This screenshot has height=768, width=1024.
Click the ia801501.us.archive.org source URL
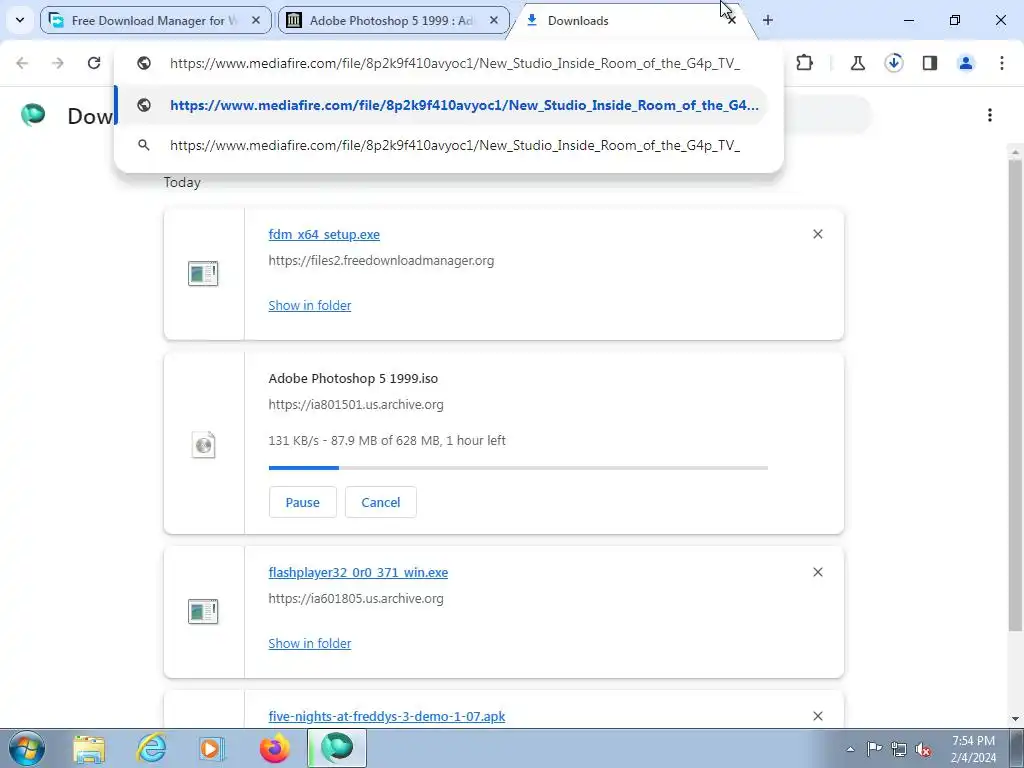[x=356, y=404]
